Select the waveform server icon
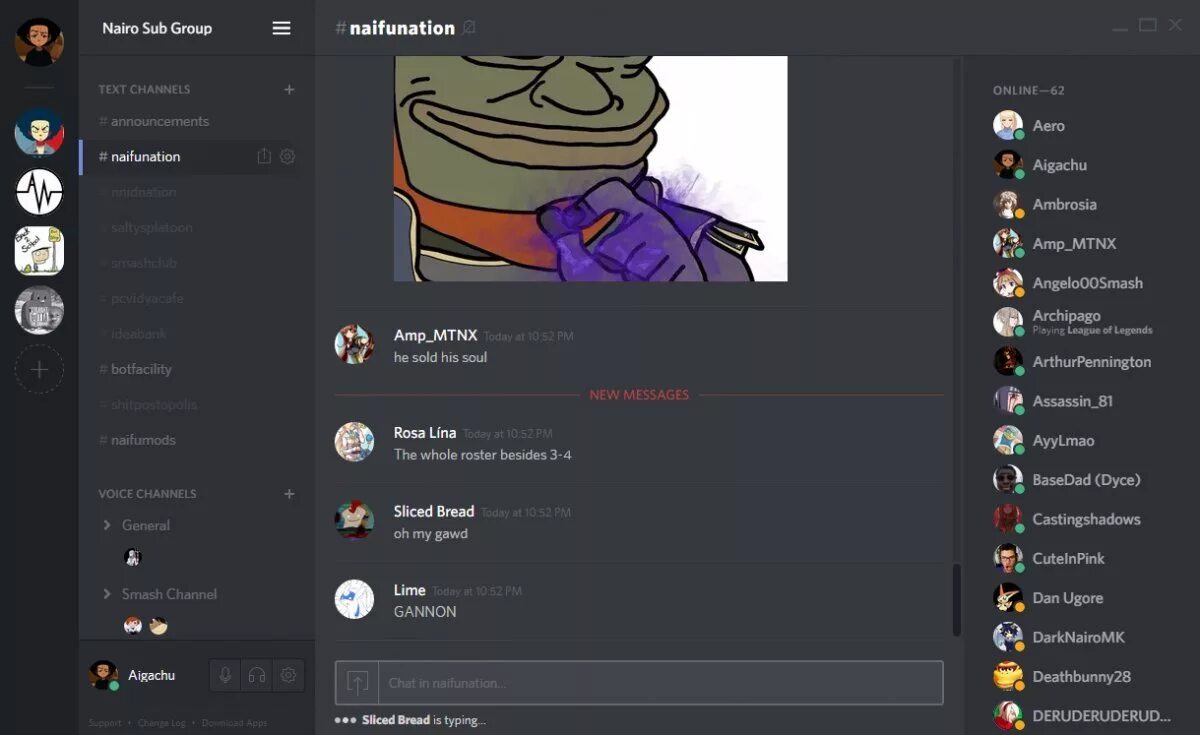Viewport: 1200px width, 735px height. (x=39, y=192)
